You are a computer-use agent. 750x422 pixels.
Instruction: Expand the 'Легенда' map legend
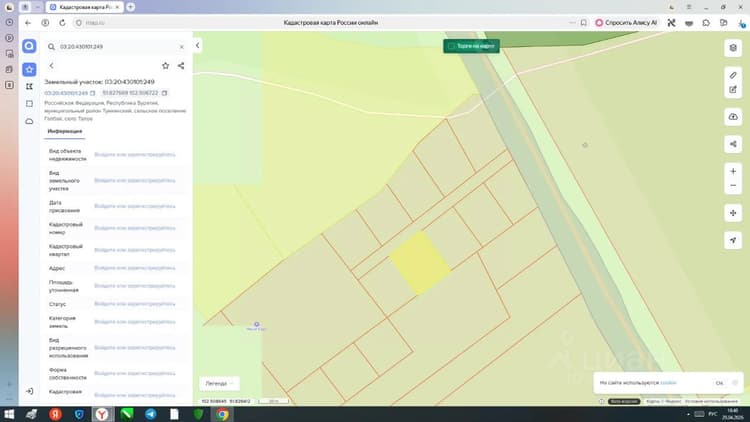[220, 383]
